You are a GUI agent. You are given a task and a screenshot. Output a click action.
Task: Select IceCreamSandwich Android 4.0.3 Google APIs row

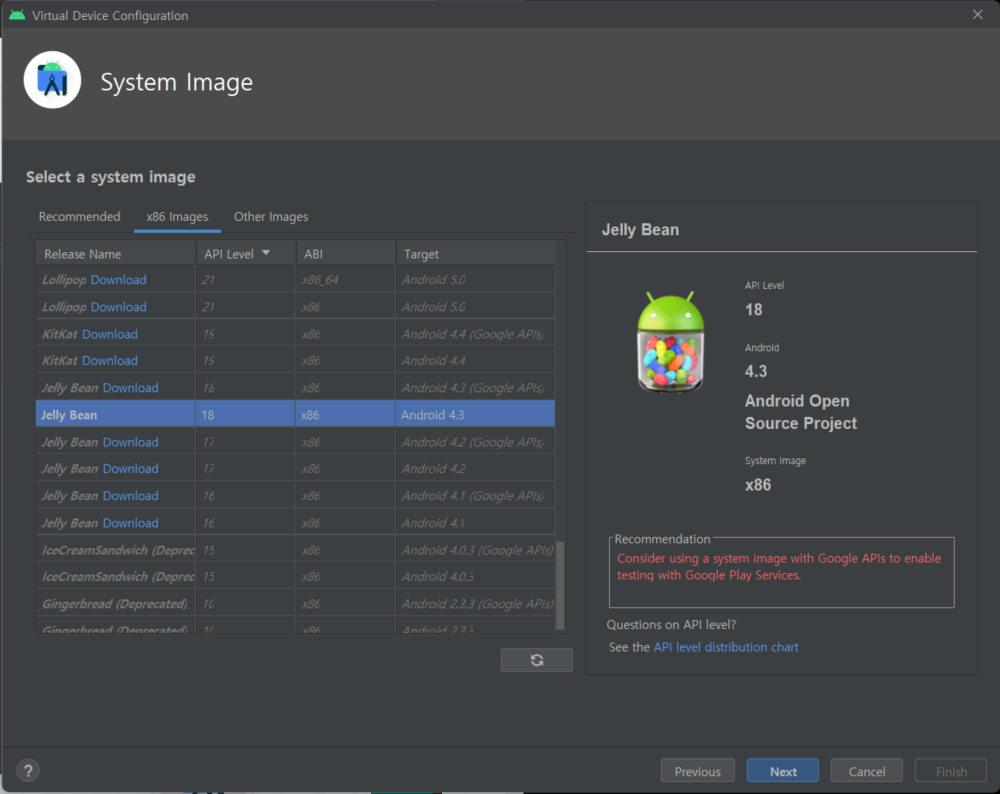click(295, 550)
